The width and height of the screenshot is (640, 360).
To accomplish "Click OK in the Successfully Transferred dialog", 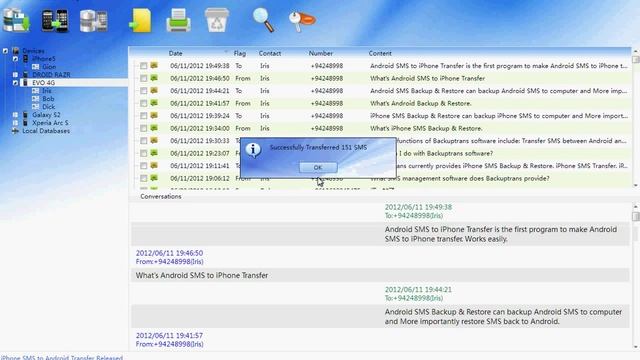I will point(318,167).
